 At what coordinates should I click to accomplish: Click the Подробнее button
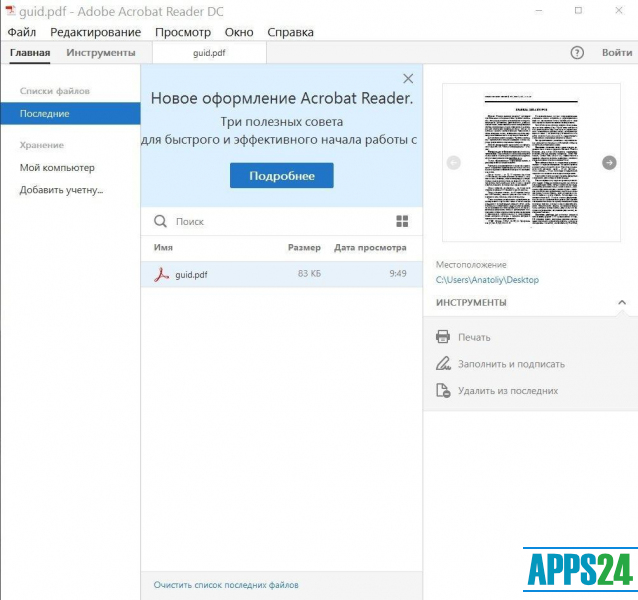(282, 176)
